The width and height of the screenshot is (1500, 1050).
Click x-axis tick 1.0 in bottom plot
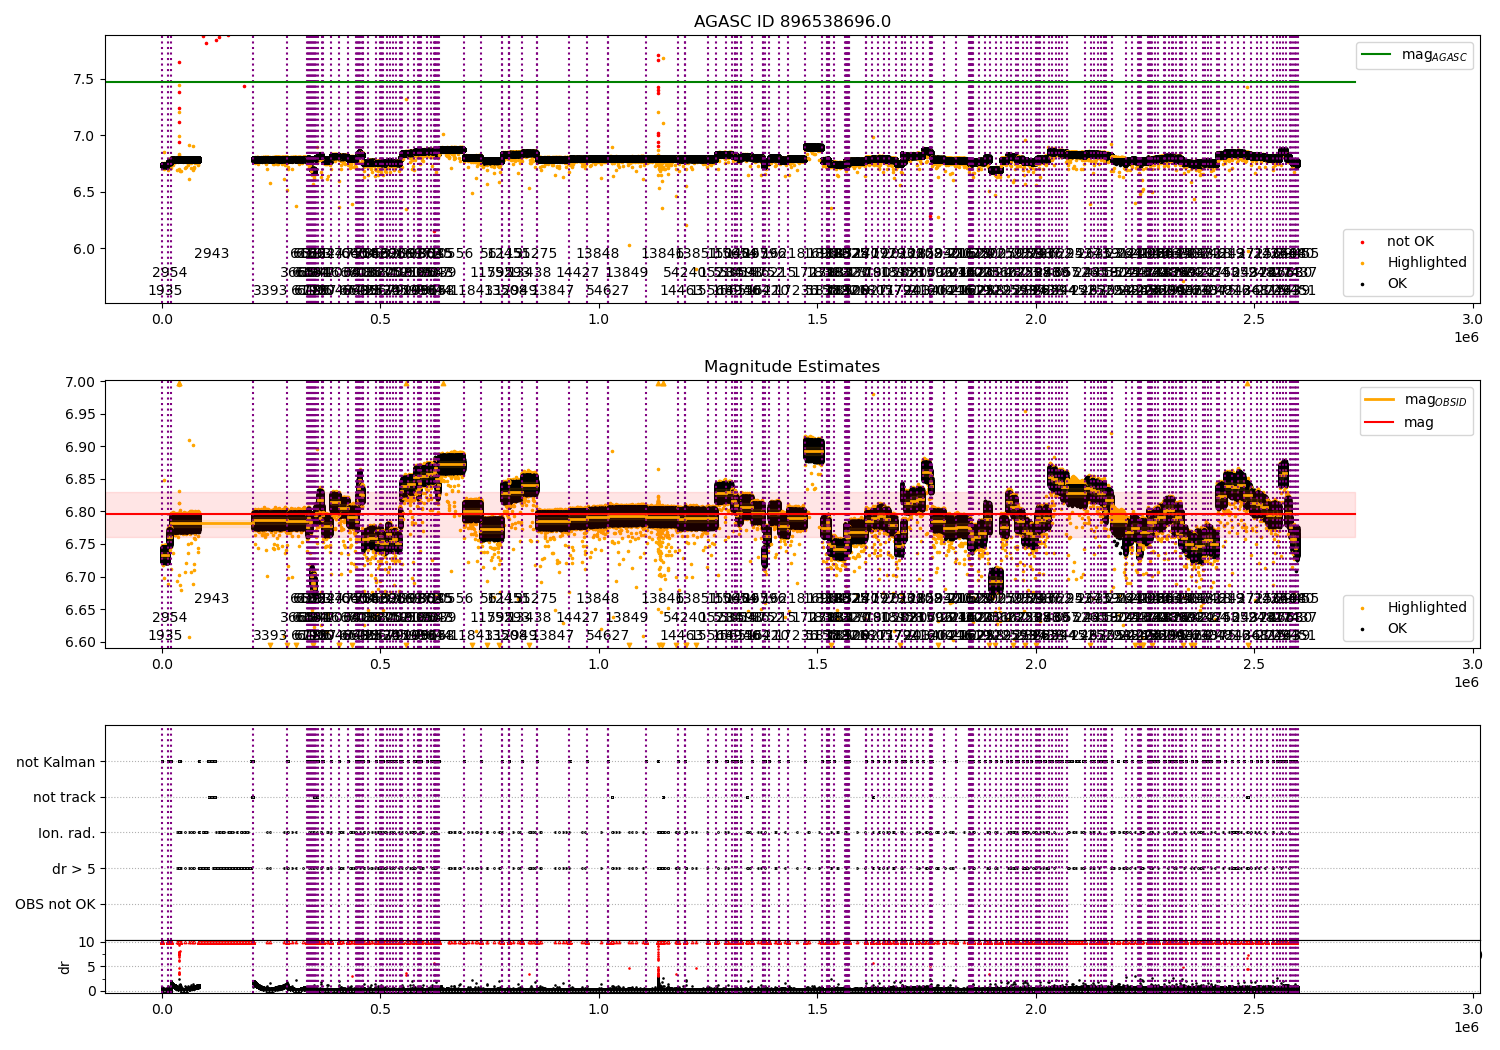click(x=599, y=1010)
